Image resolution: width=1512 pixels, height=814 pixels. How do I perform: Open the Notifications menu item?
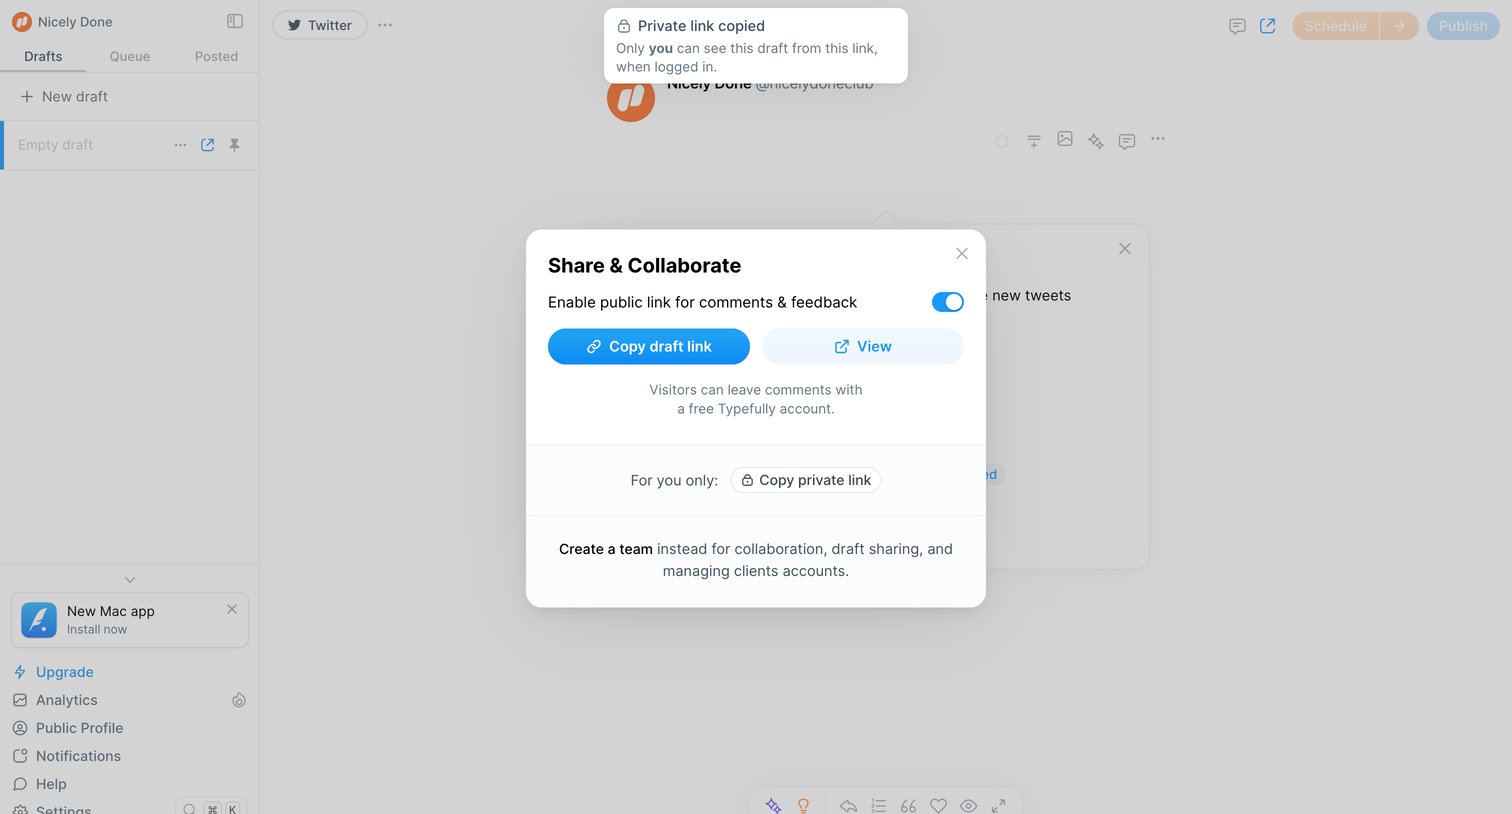coord(68,756)
